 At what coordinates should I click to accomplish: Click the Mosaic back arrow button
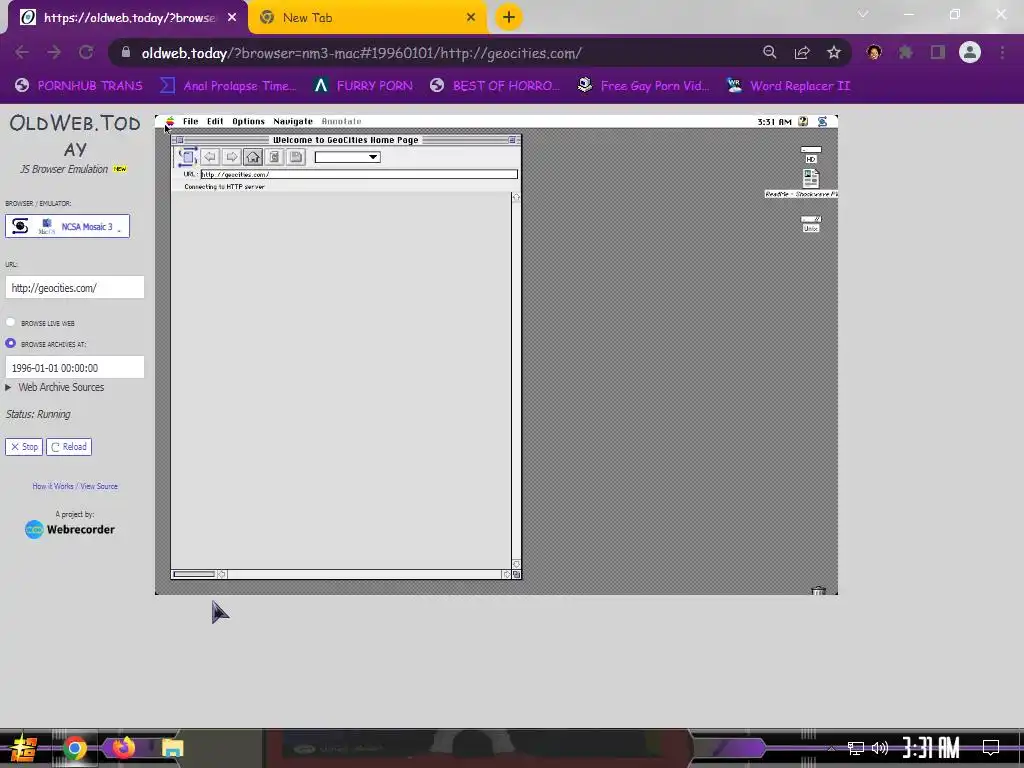click(210, 157)
